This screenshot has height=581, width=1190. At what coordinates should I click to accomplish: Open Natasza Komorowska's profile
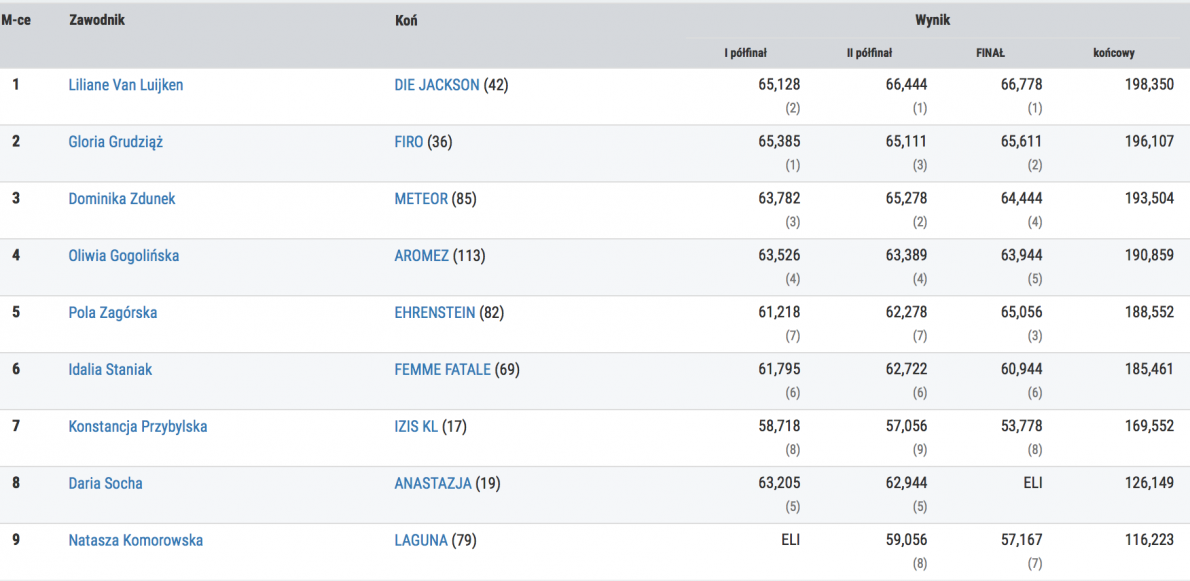pyautogui.click(x=135, y=541)
